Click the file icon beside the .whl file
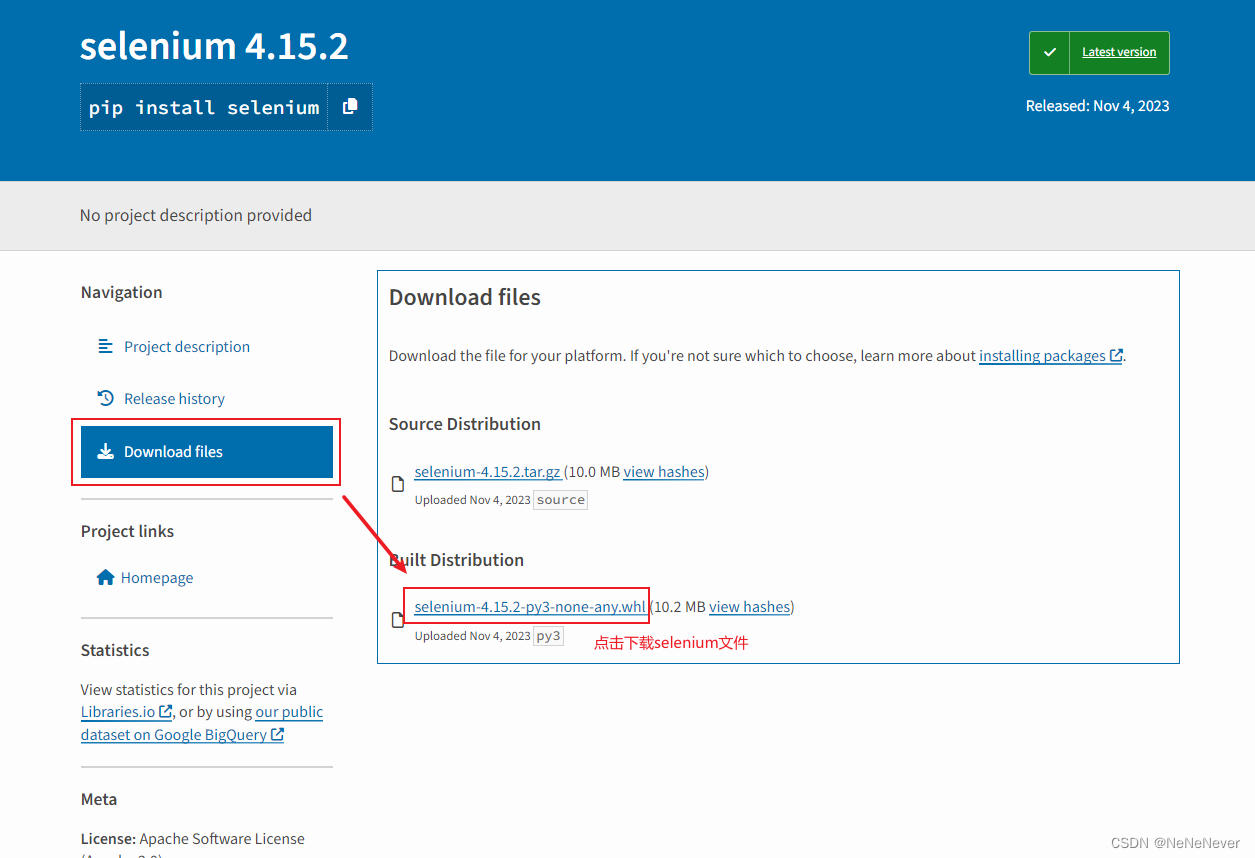Viewport: 1255px width, 858px height. 397,619
